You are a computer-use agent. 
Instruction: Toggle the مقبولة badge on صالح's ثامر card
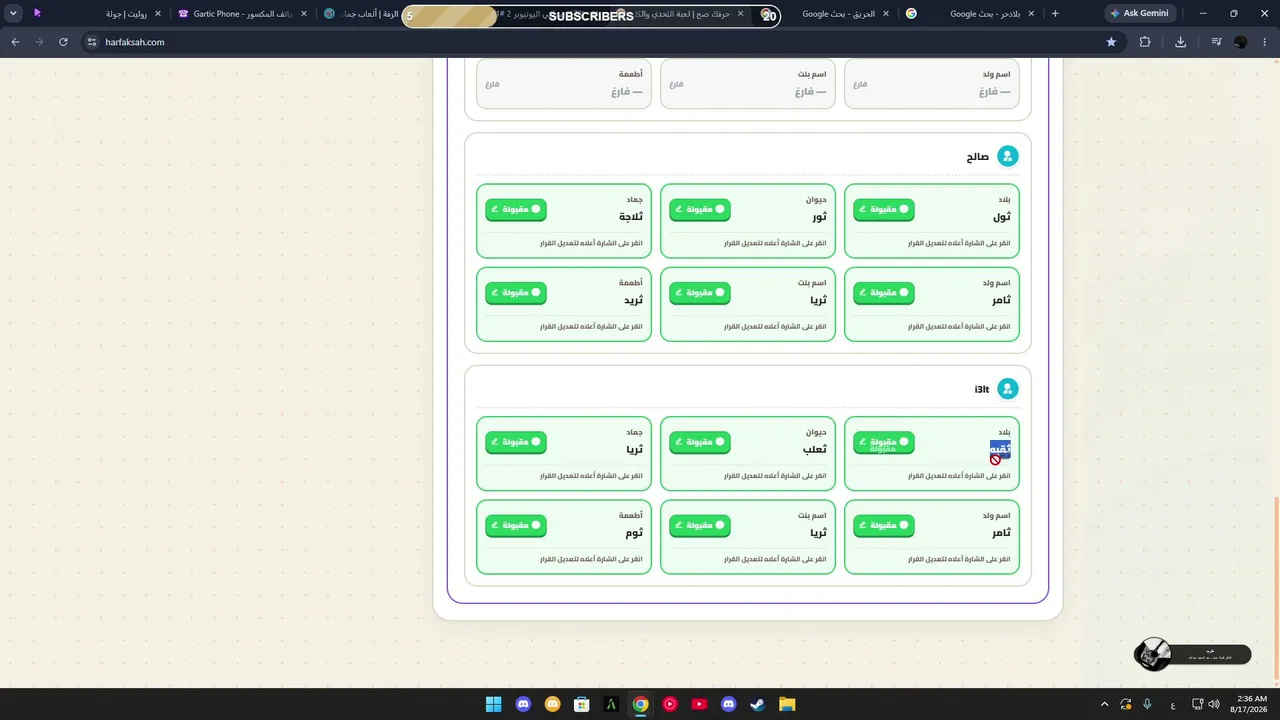tap(884, 293)
